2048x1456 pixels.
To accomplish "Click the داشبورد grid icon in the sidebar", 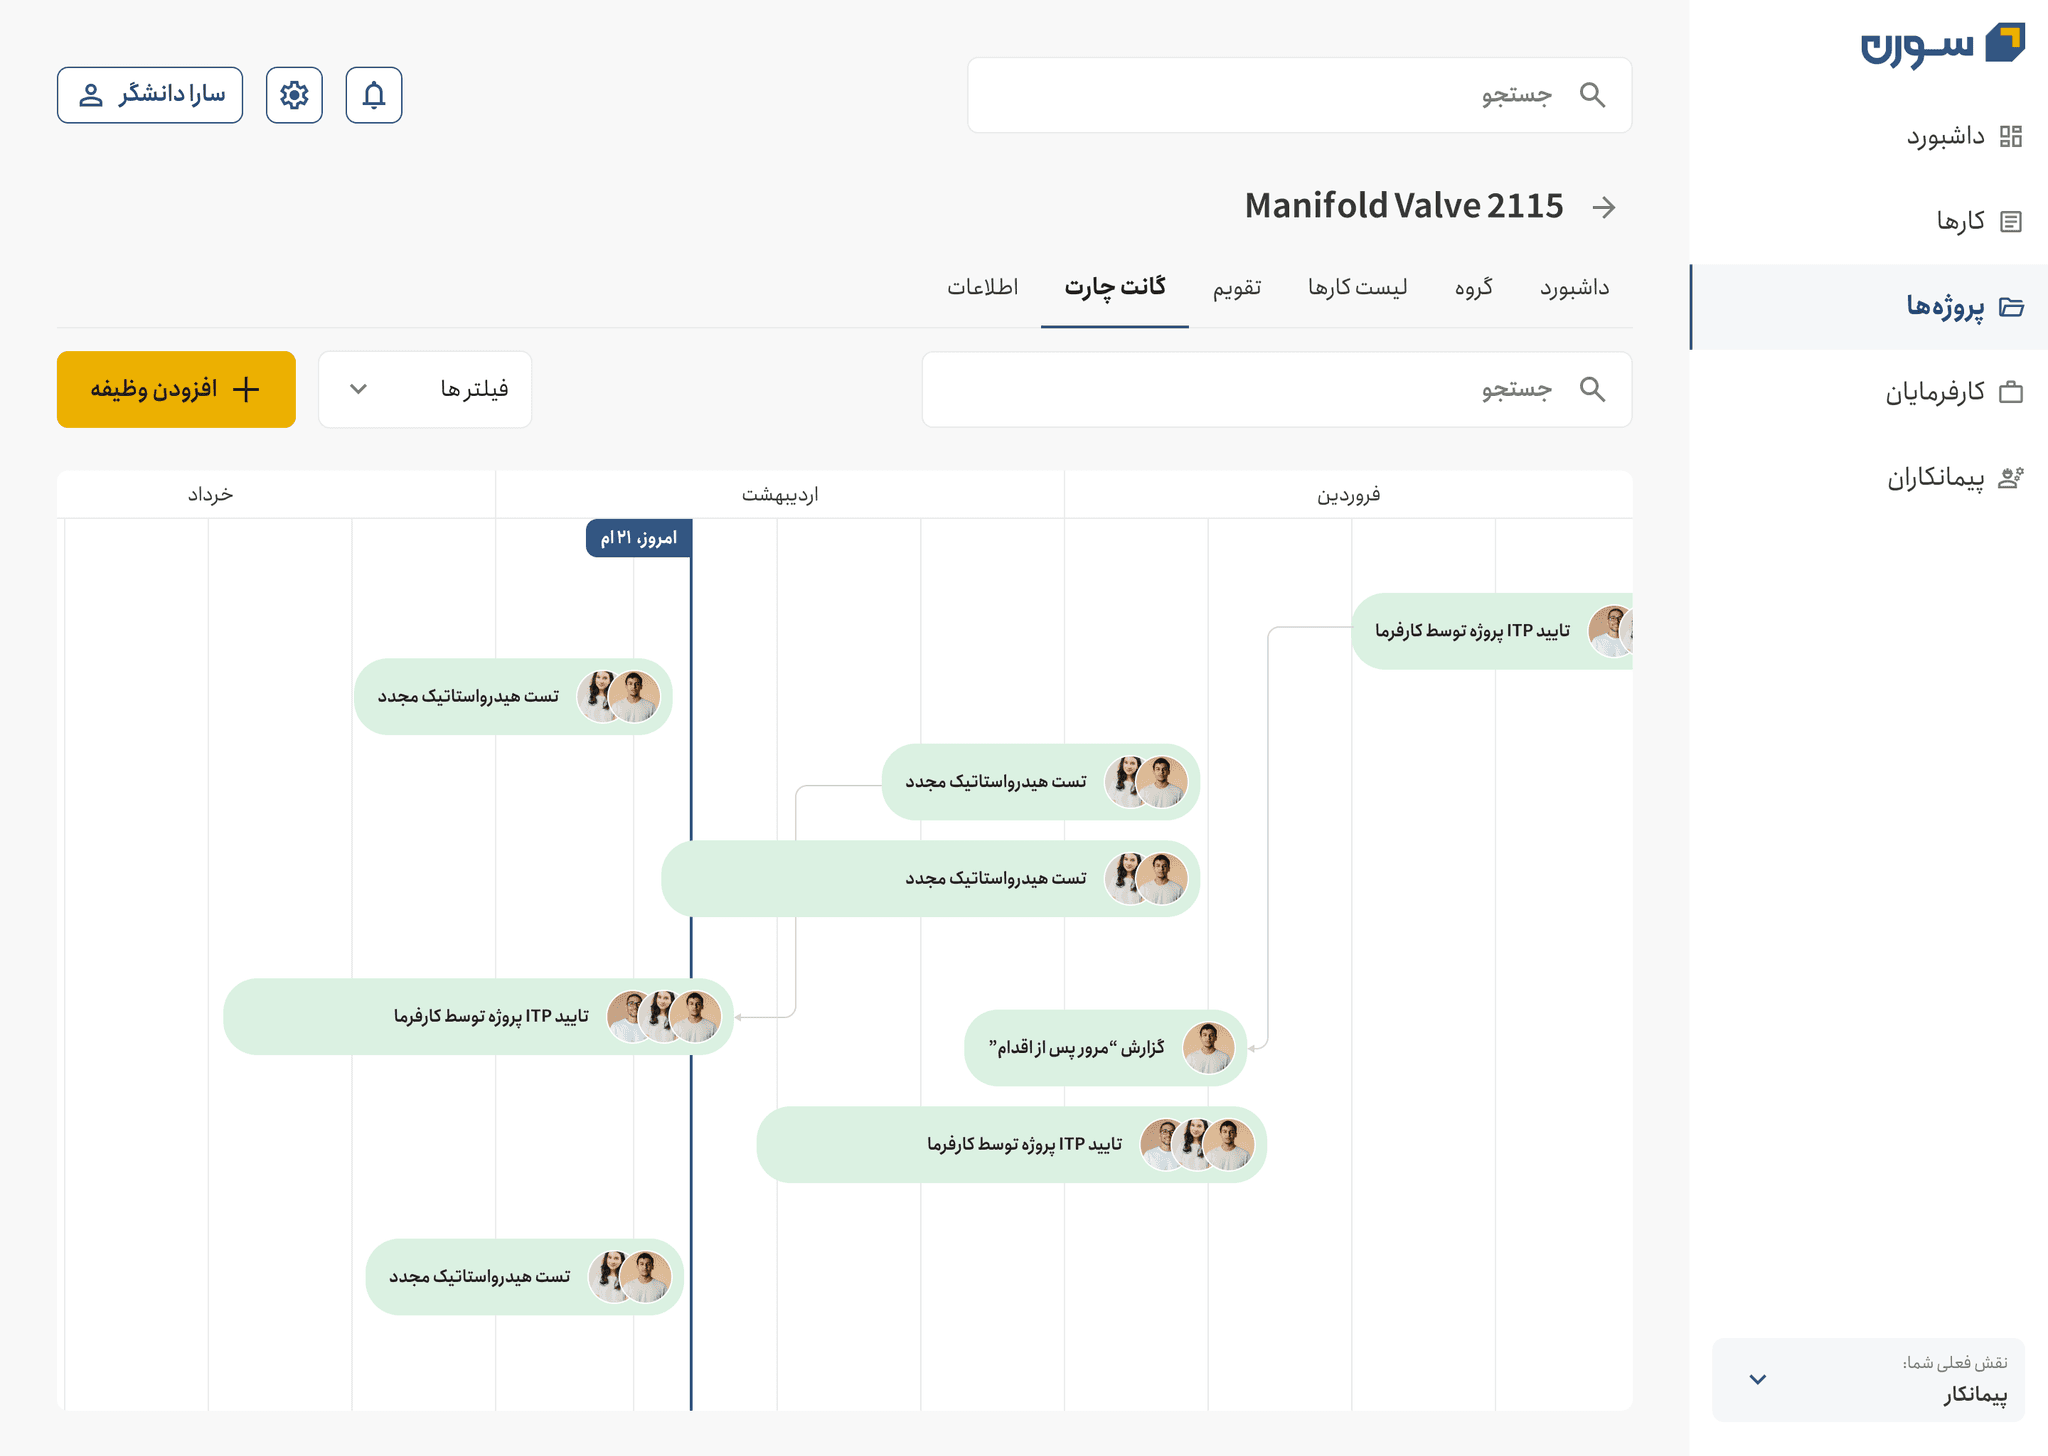I will (2011, 136).
